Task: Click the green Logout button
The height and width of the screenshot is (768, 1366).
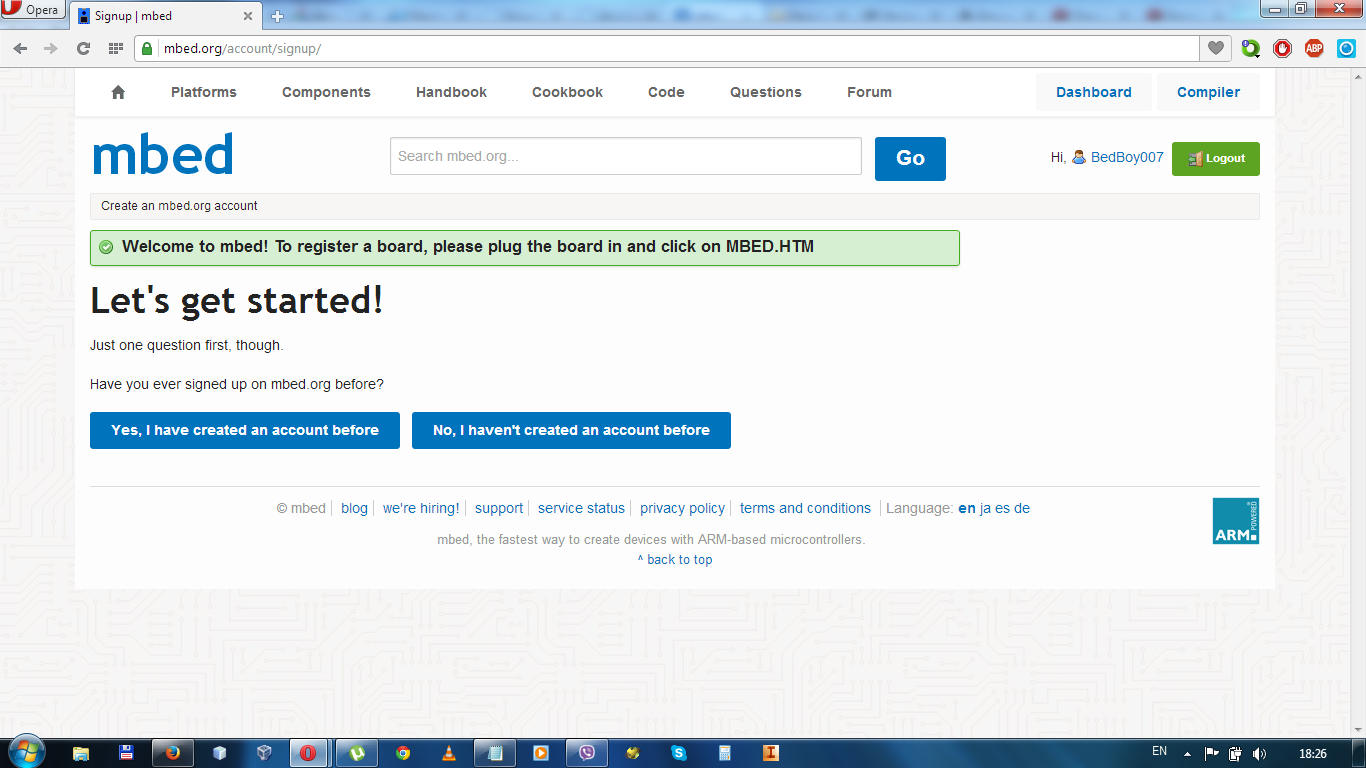Action: (1216, 158)
